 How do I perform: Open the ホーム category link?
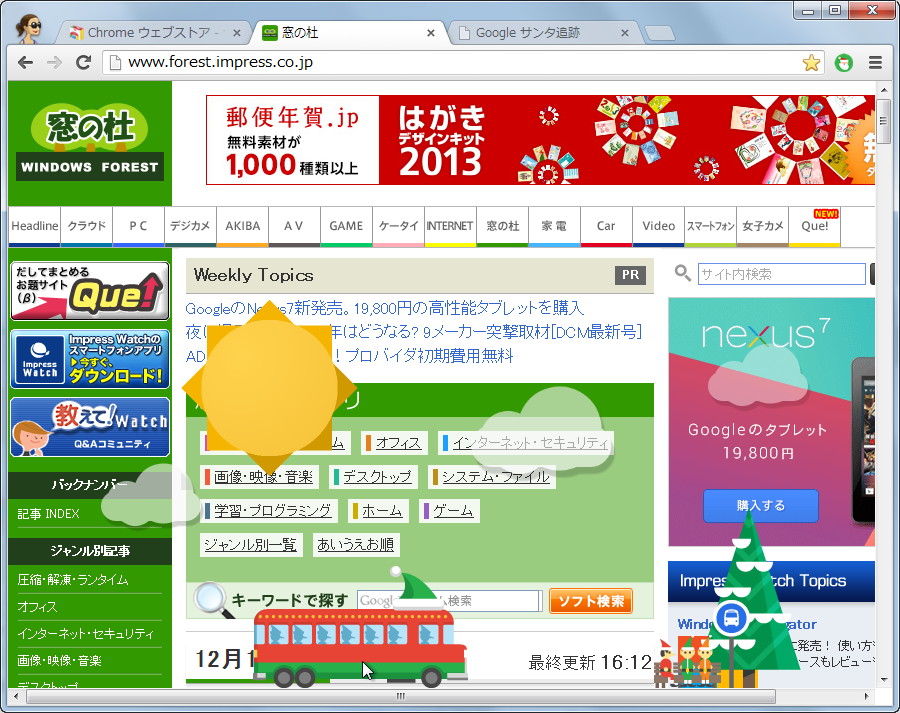[382, 510]
